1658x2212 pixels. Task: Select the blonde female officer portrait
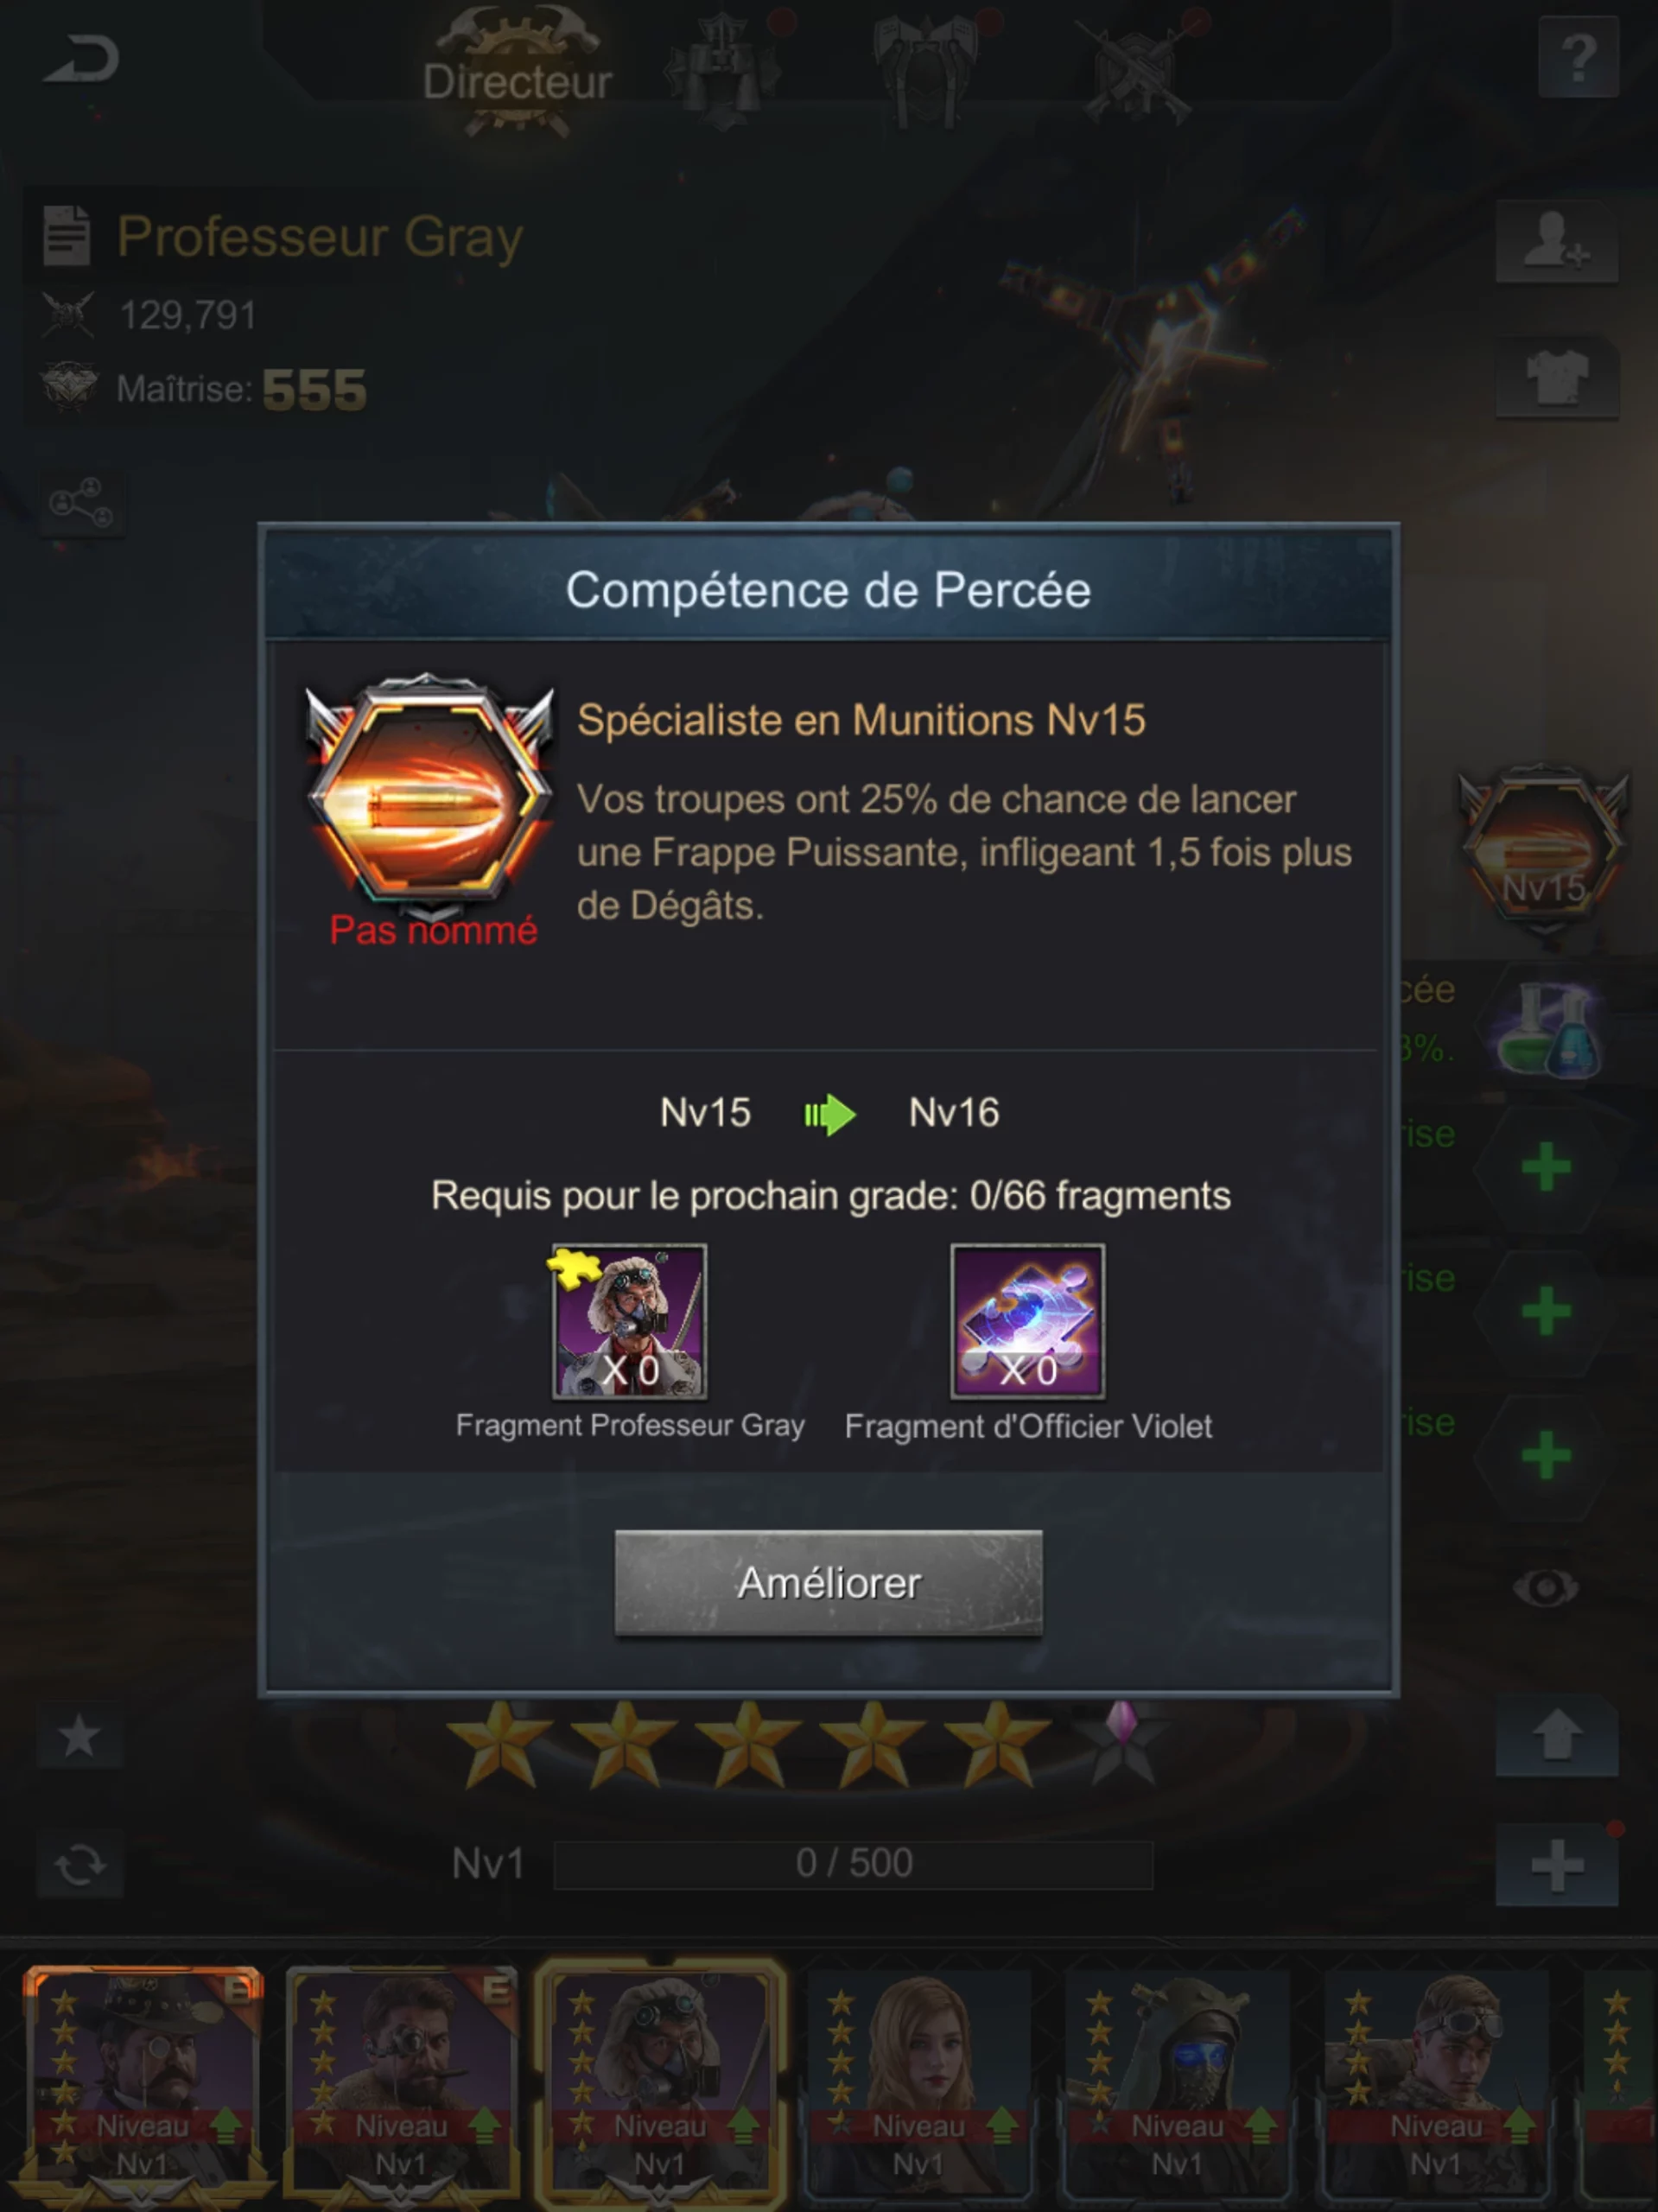[918, 2088]
